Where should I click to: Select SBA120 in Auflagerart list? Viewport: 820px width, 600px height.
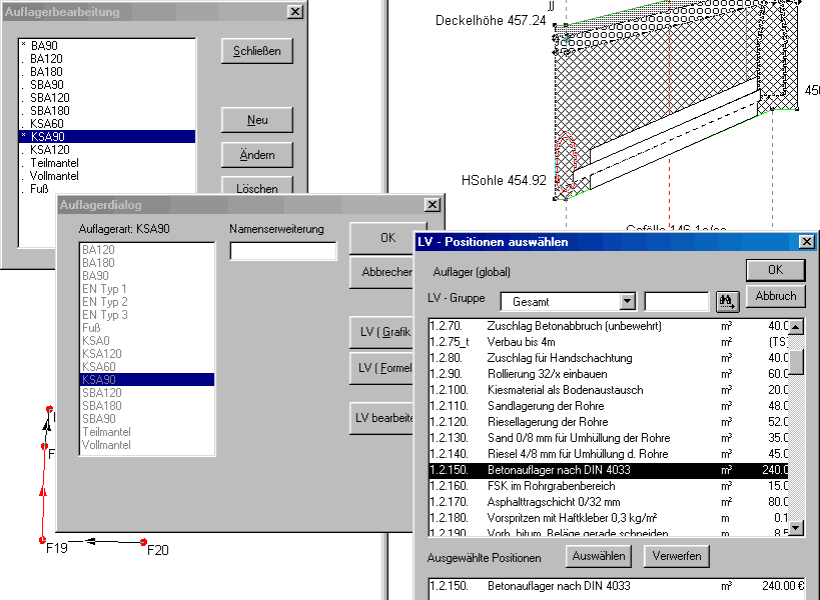point(103,393)
